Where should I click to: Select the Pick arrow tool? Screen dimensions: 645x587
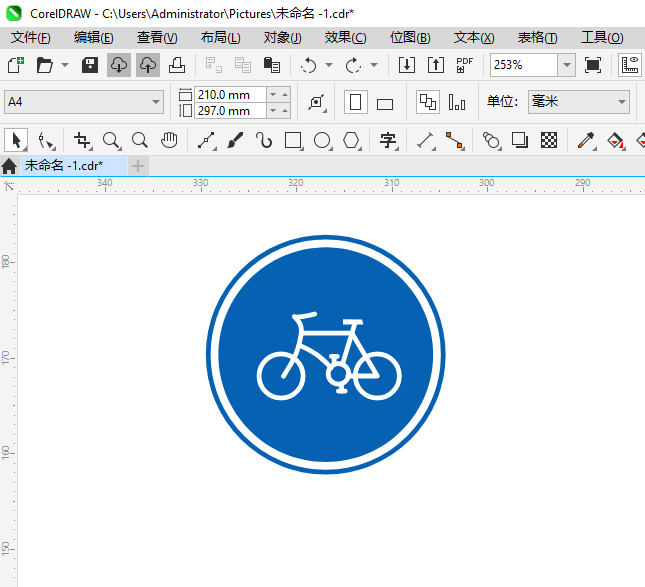click(x=16, y=141)
